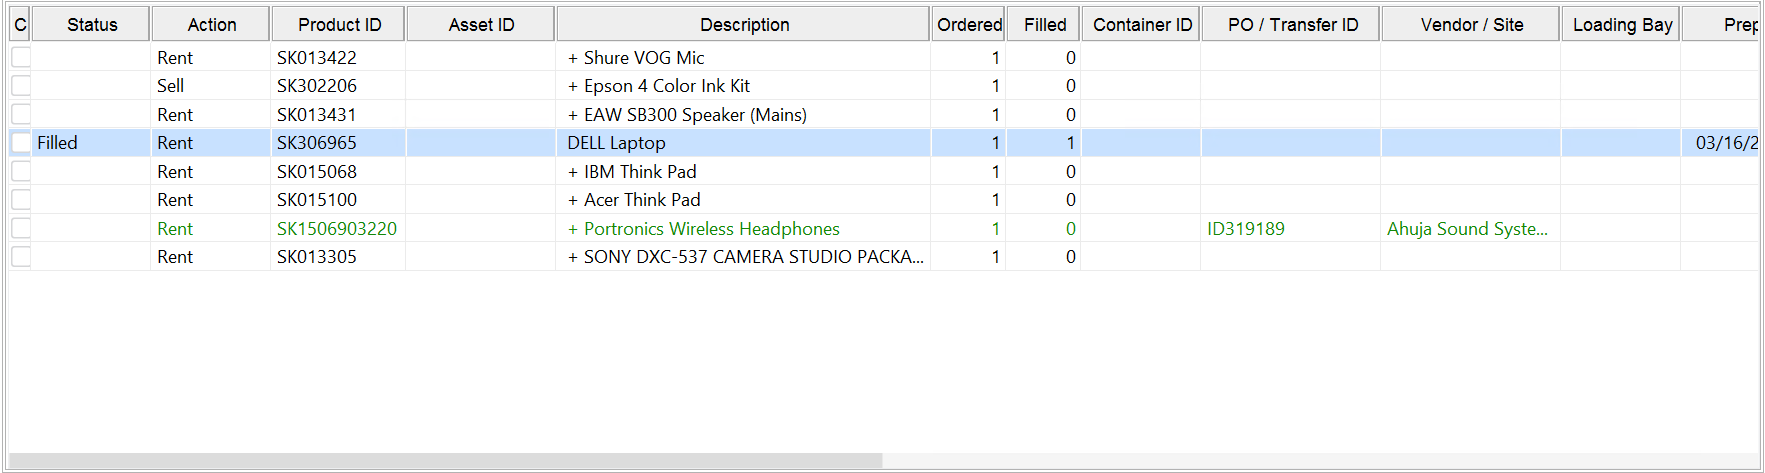Click the Product ID column header
This screenshot has height=473, width=1765.
[x=339, y=25]
